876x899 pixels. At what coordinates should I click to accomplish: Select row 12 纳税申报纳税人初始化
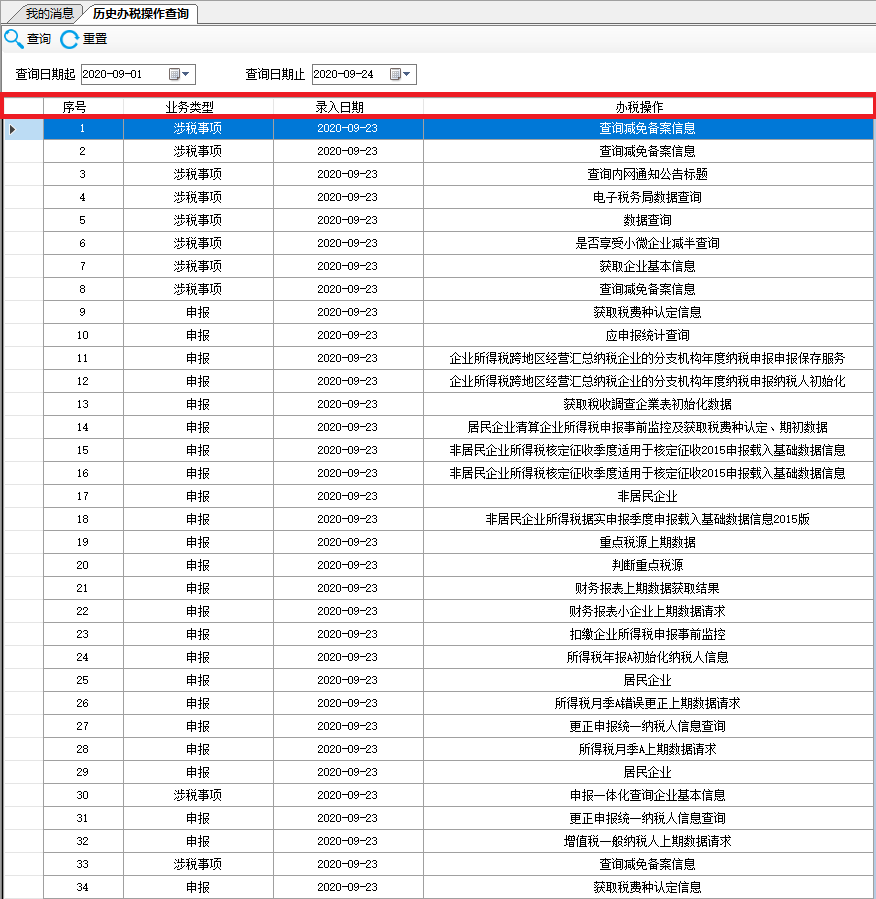(648, 381)
